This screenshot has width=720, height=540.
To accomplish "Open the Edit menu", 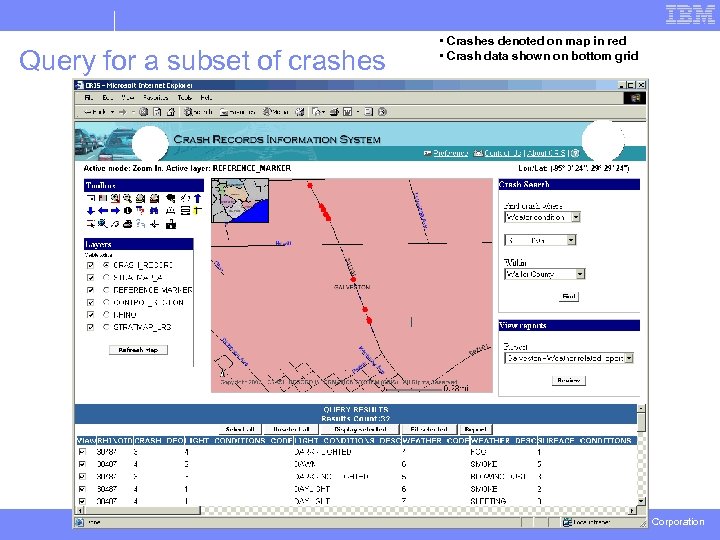I will coord(107,97).
